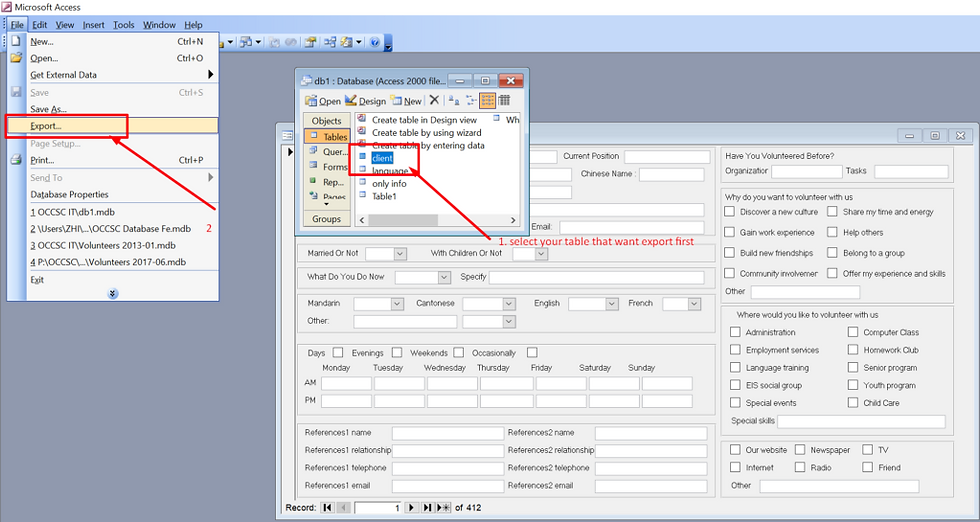Switch to Large Icons view
980x522 pixels.
pyautogui.click(x=454, y=100)
